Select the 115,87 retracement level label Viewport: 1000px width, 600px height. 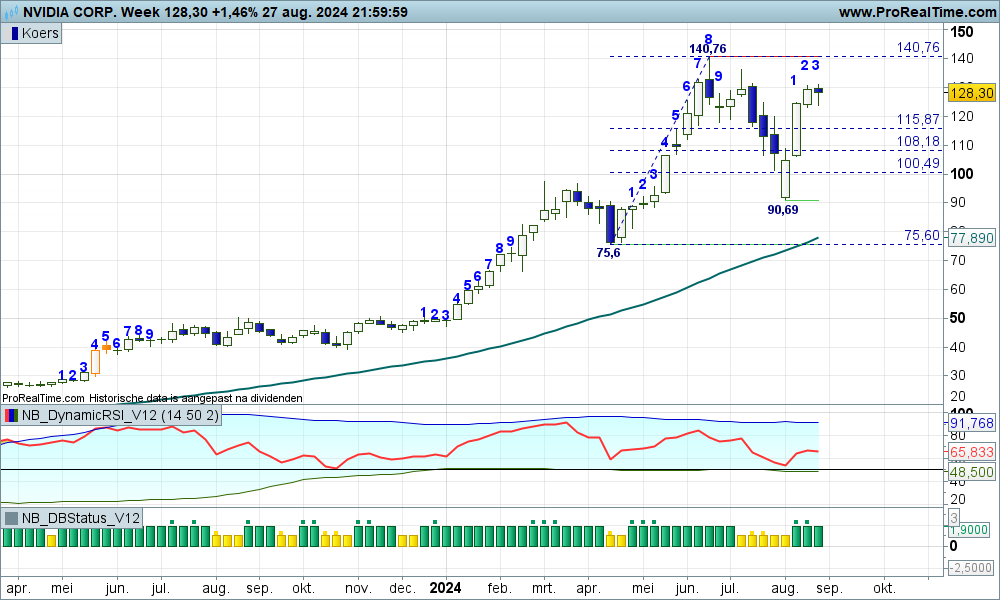coord(918,119)
